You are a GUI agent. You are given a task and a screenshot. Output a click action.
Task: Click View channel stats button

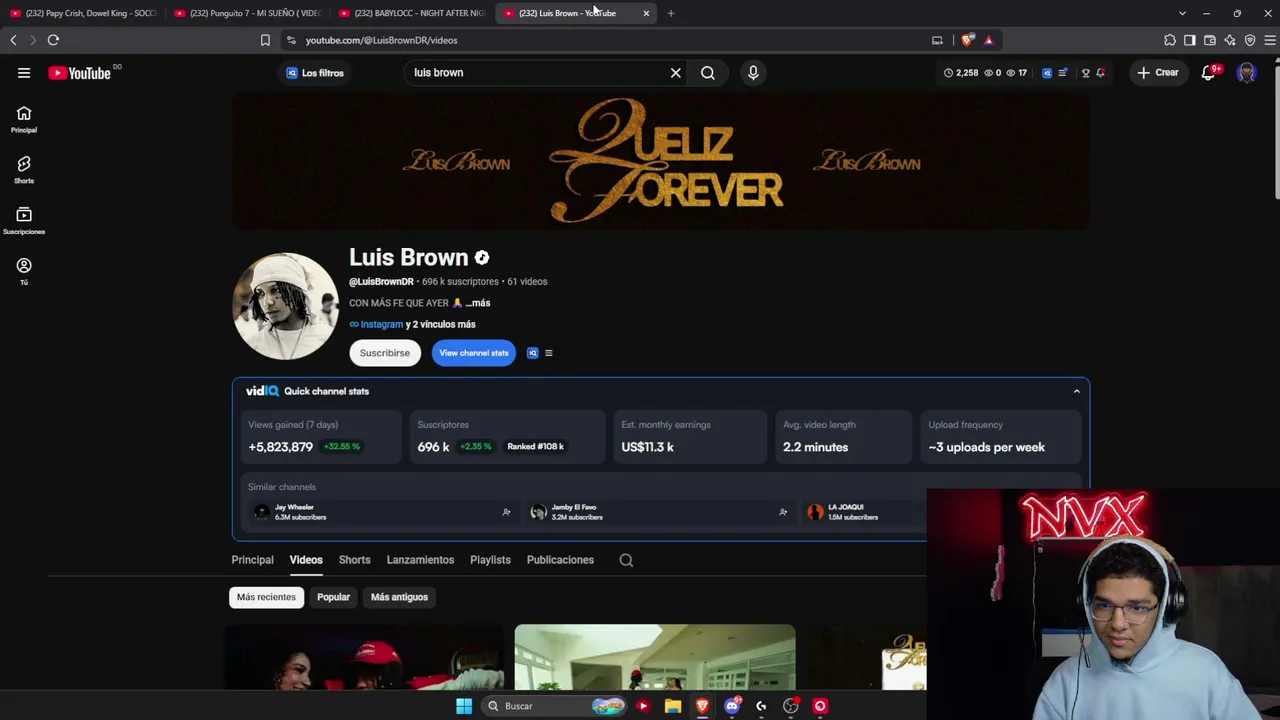(x=474, y=353)
